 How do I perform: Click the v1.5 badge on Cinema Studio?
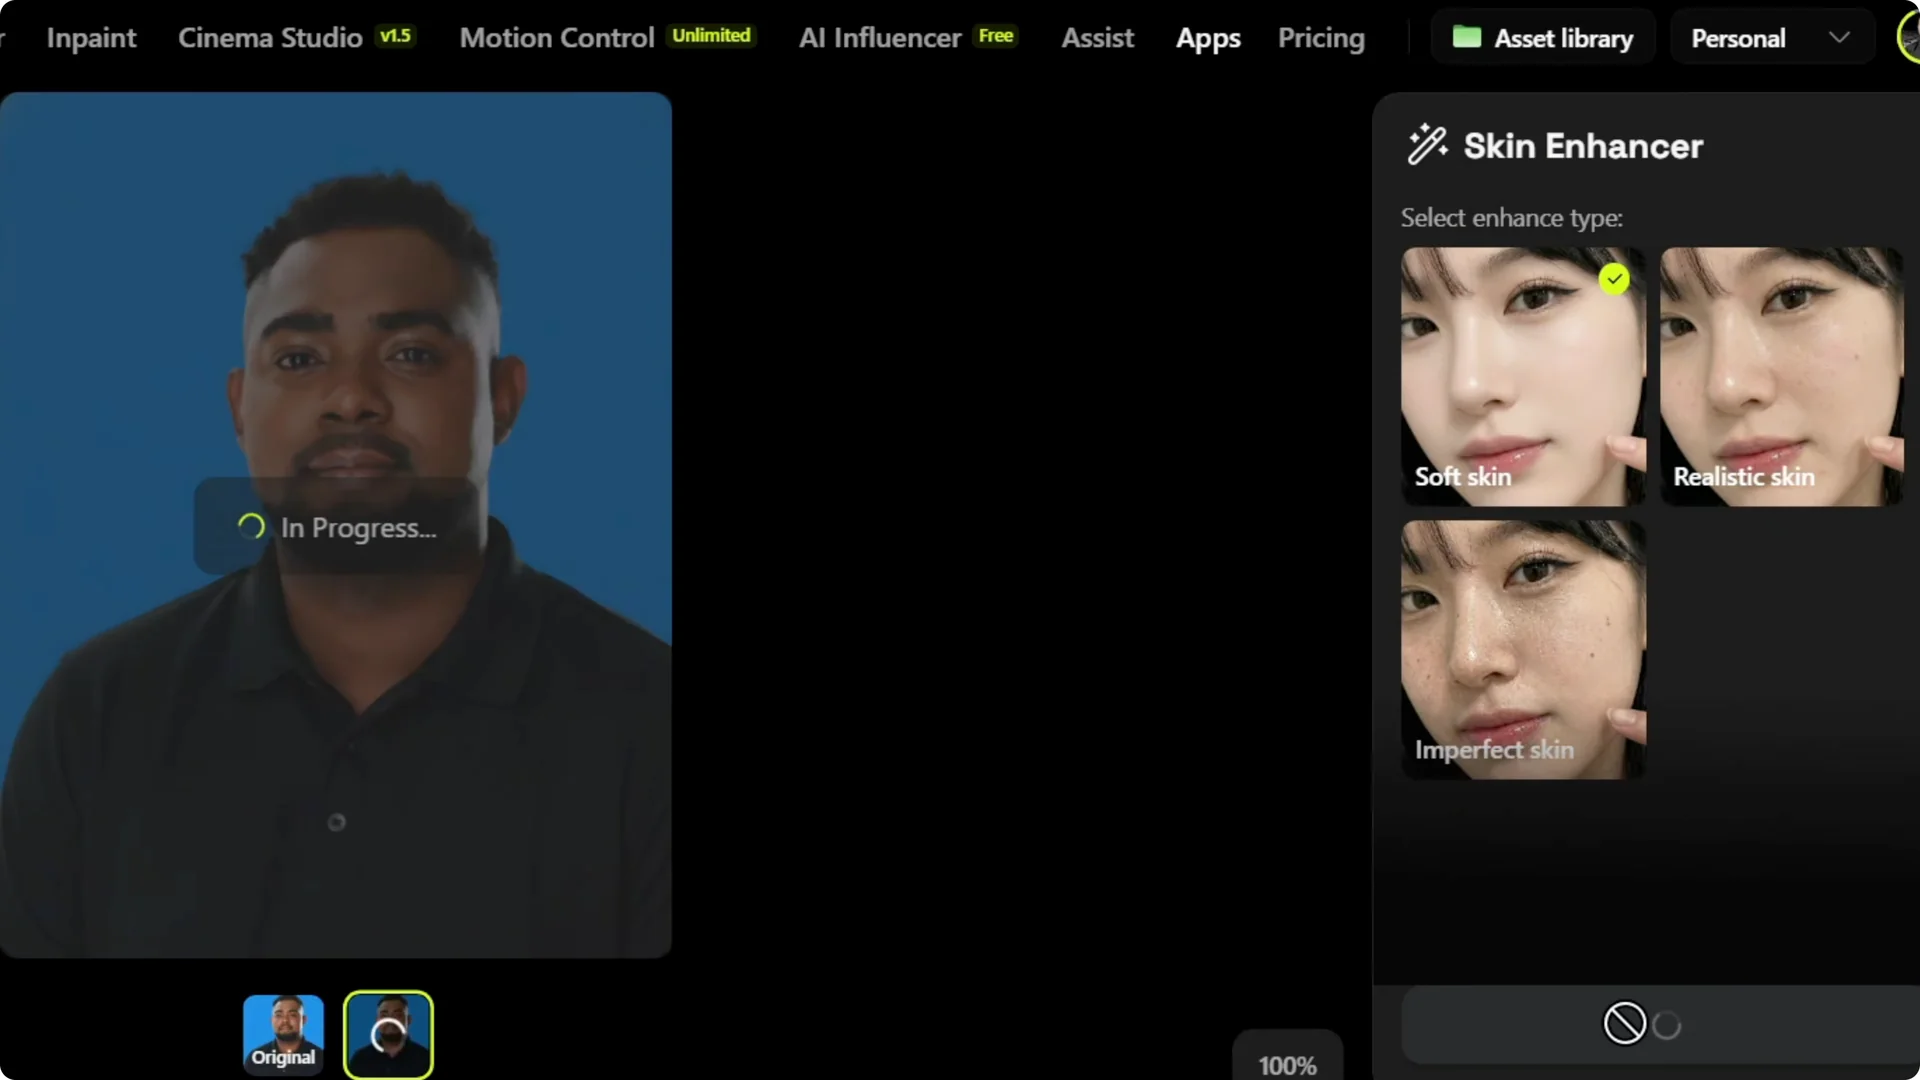coord(396,35)
